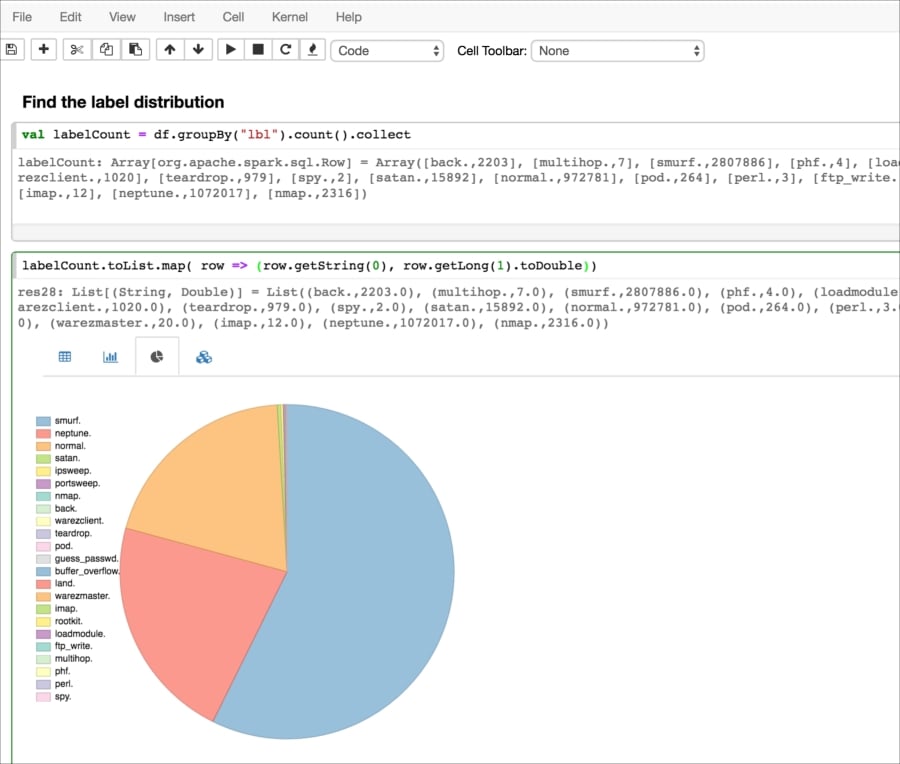Open the Insert menu
The image size is (900, 764).
tap(178, 16)
